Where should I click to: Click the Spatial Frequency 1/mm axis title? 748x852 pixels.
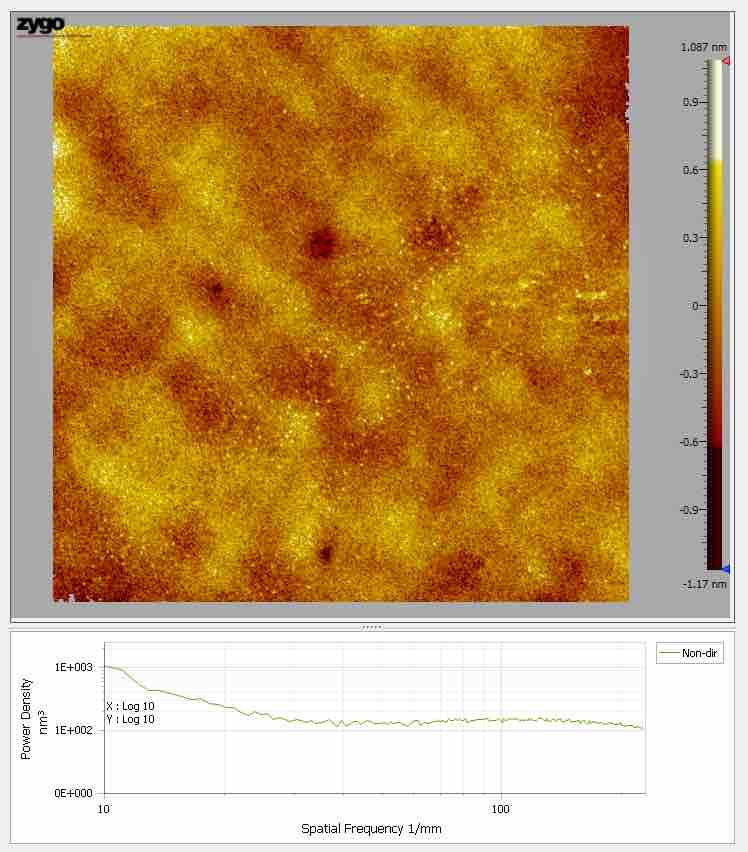point(371,829)
